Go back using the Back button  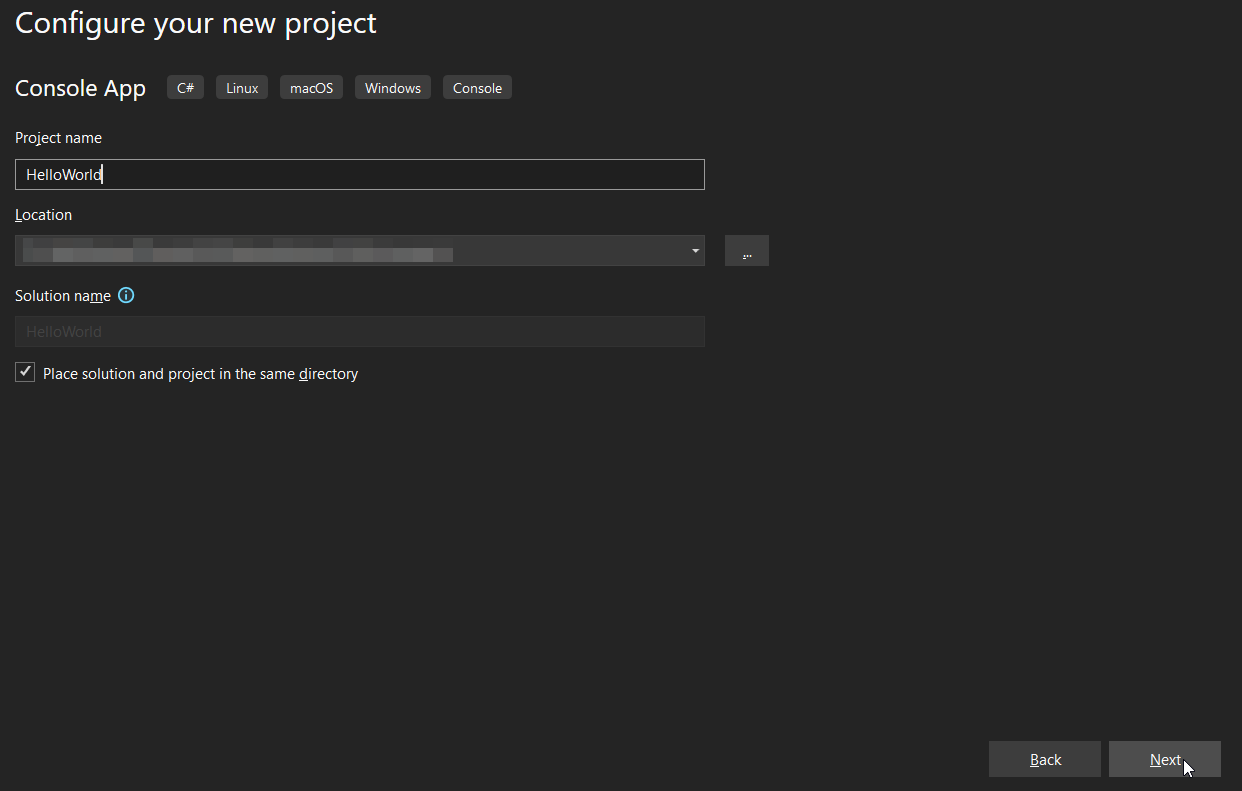tap(1044, 759)
